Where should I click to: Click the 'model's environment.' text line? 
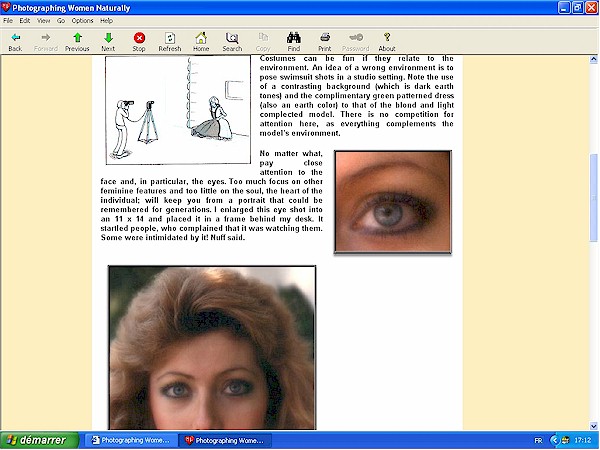(x=300, y=133)
